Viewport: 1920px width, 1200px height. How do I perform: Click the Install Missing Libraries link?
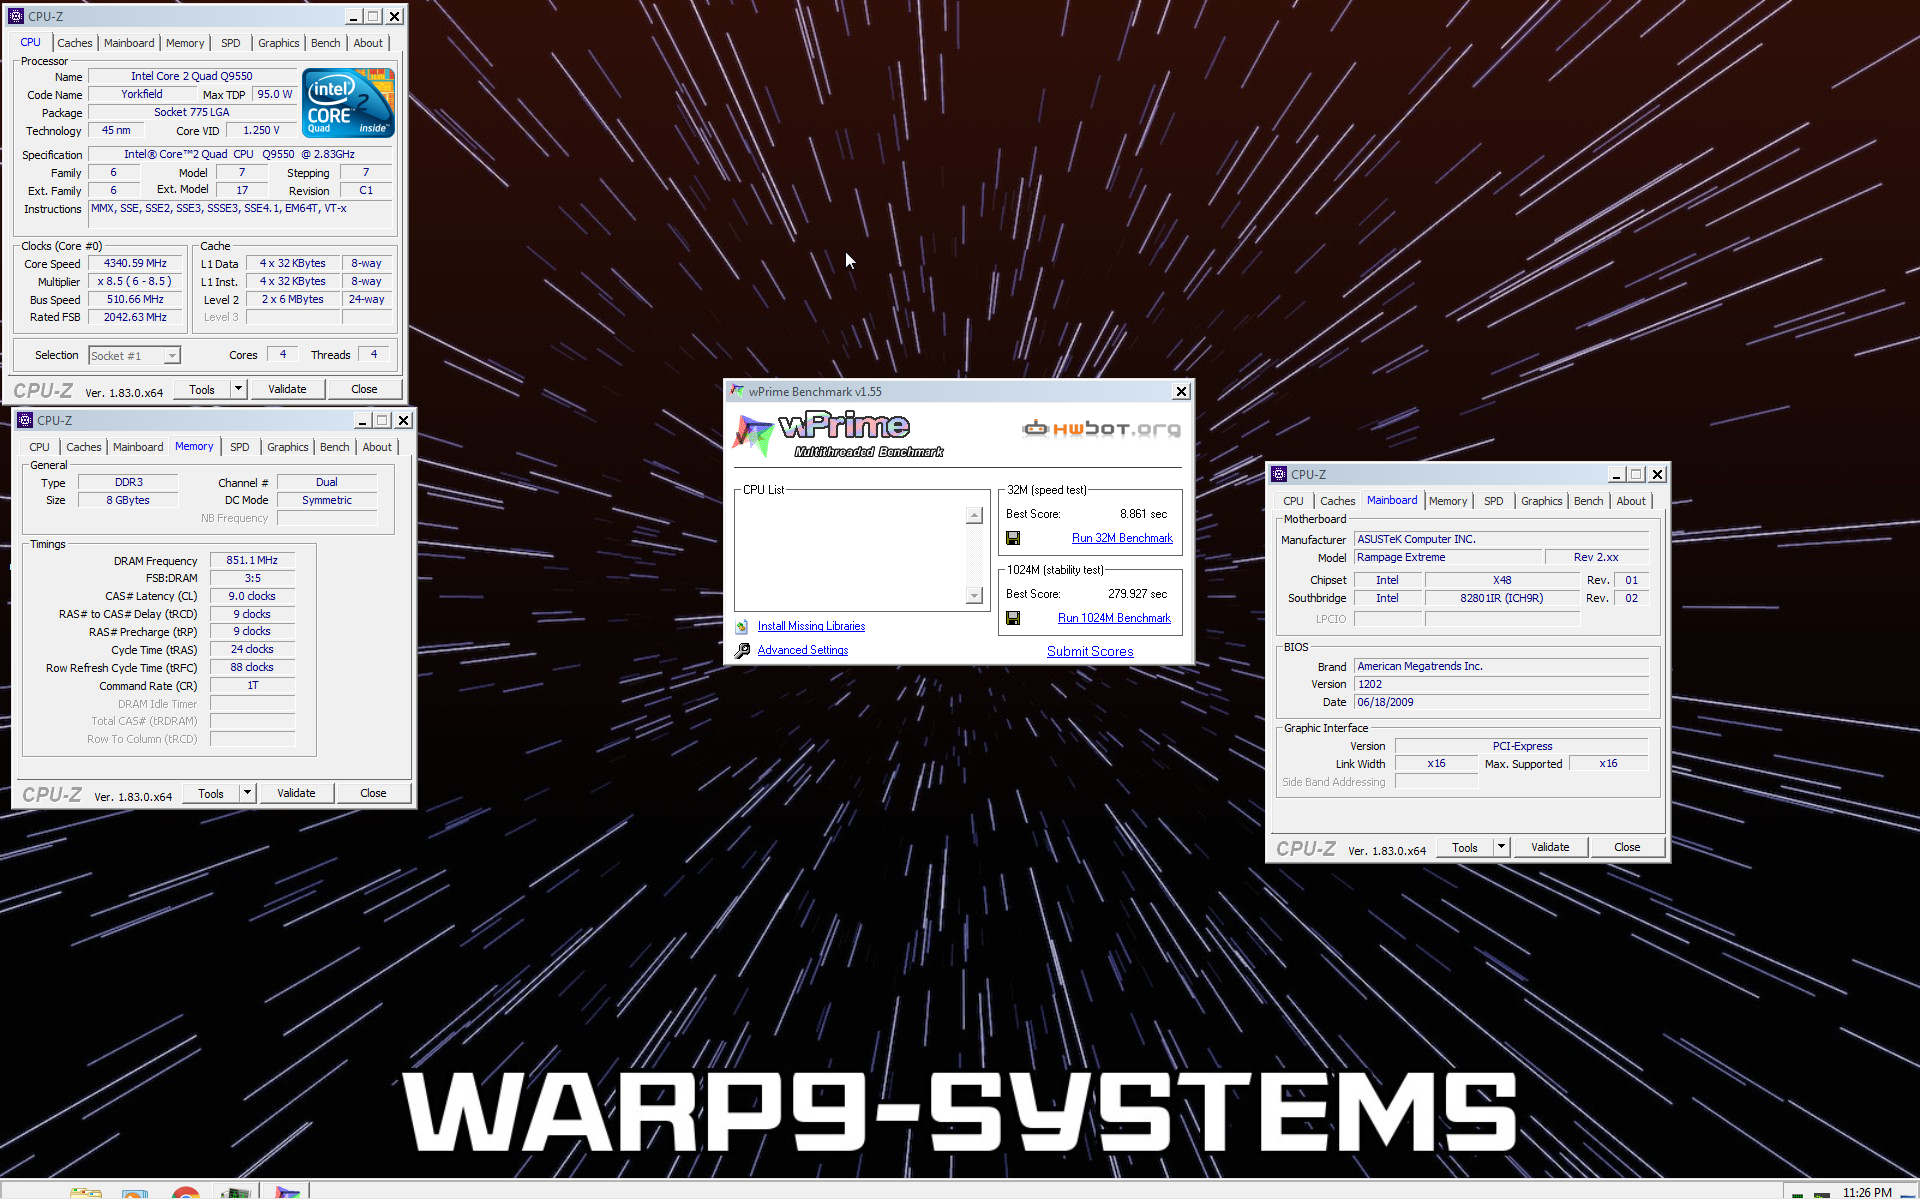811,626
